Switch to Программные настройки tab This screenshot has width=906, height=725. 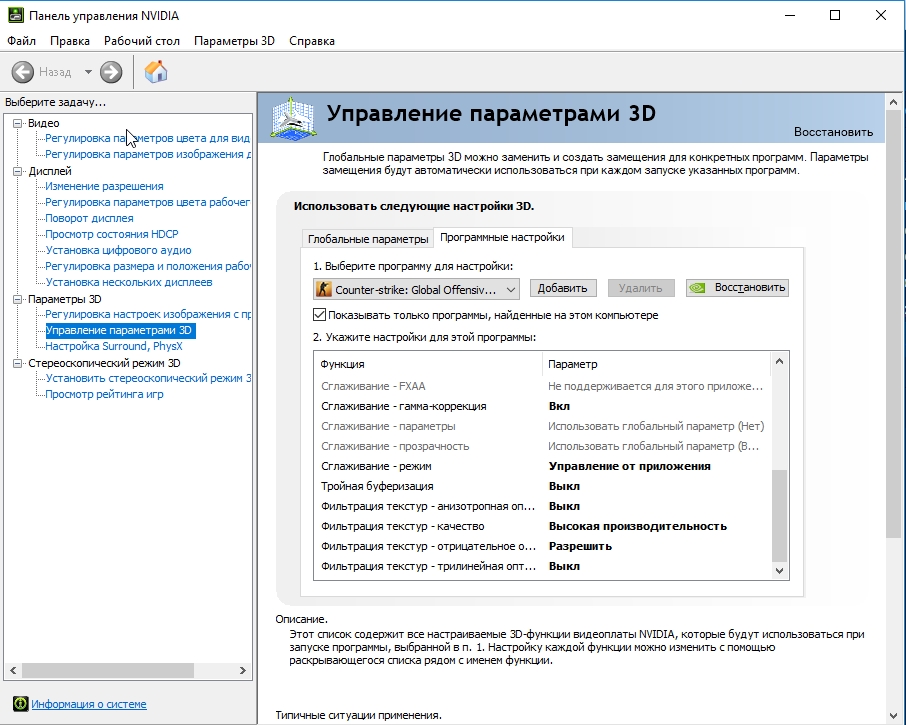502,237
